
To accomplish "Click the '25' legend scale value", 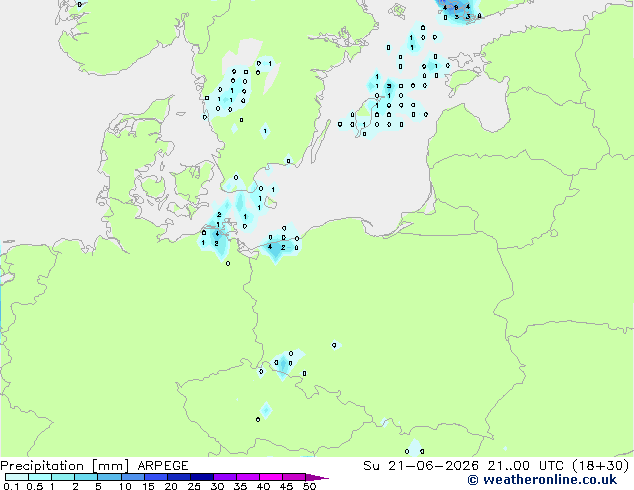I will 194,486.
